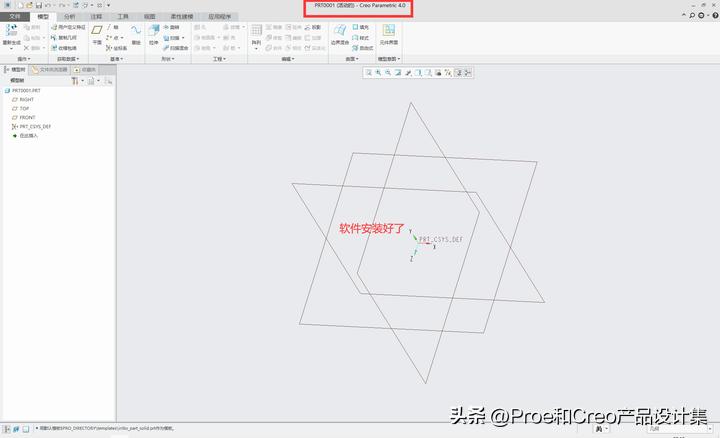Image resolution: width=720 pixels, height=438 pixels.
Task: Click the Save disk icon in quick access toolbar
Action: 39,5
